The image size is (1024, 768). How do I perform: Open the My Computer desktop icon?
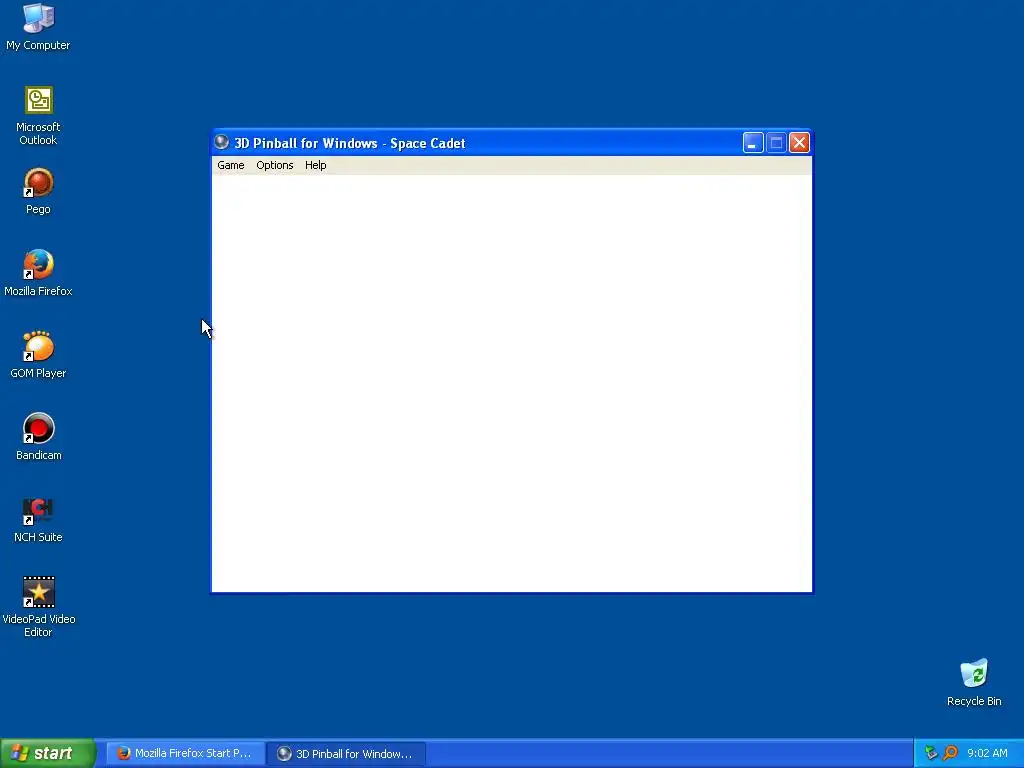coord(38,26)
